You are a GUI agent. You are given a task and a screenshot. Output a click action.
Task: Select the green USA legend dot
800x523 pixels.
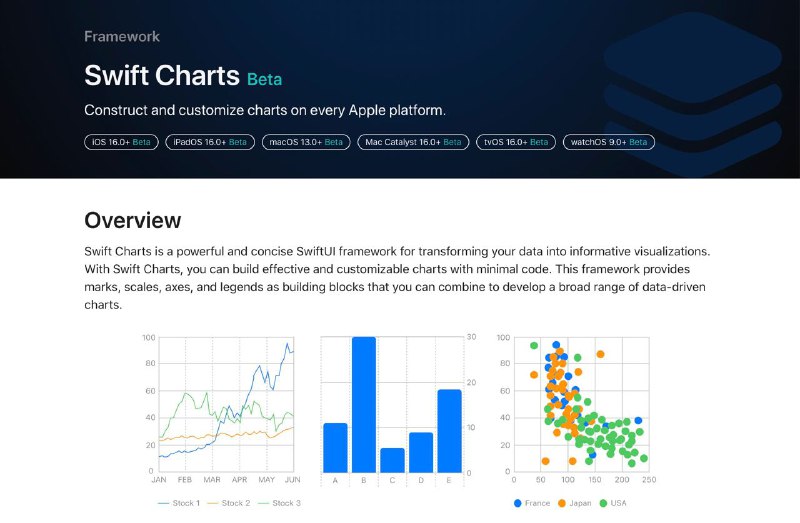pos(604,503)
